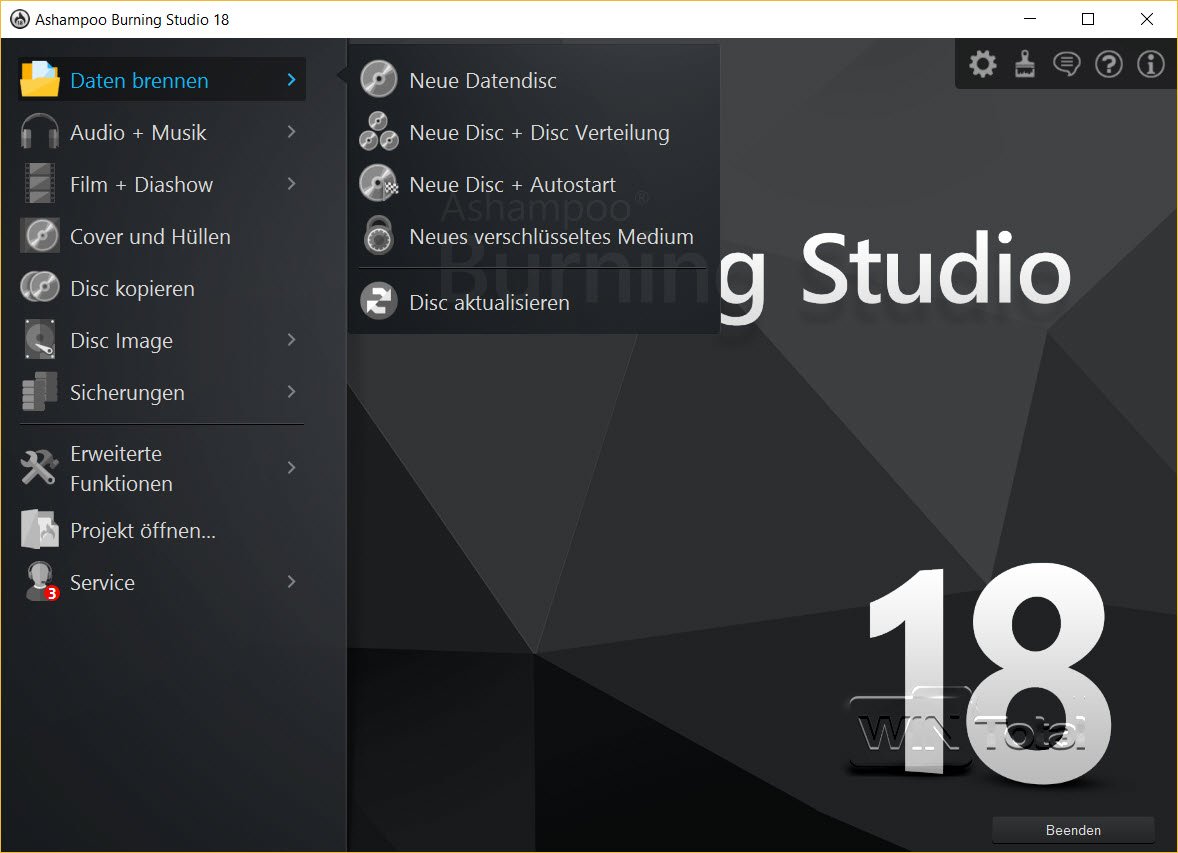The height and width of the screenshot is (853, 1178).
Task: Click the disc icon beside Cover und Hüllen
Action: click(40, 236)
